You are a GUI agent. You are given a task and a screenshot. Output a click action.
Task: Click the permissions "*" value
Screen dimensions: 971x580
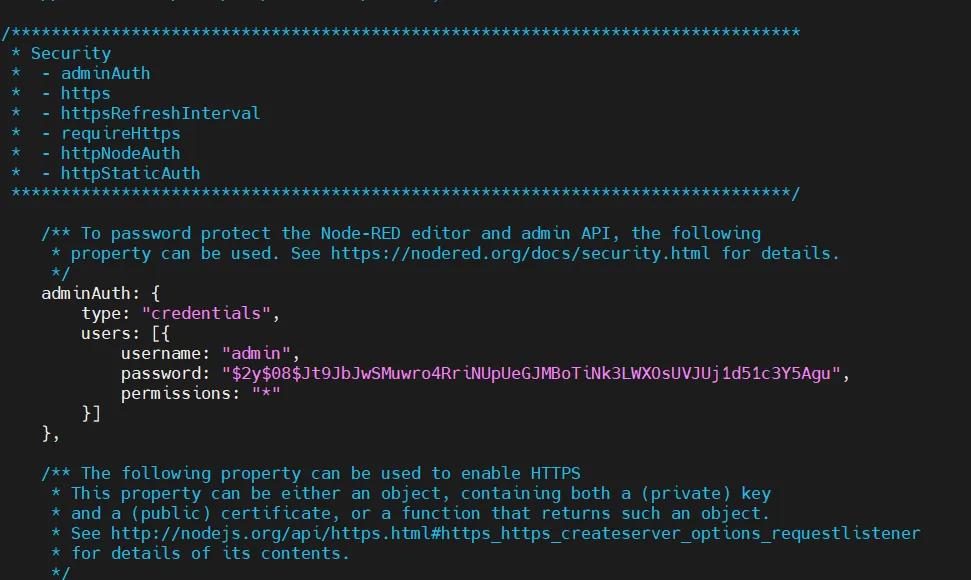pos(266,393)
